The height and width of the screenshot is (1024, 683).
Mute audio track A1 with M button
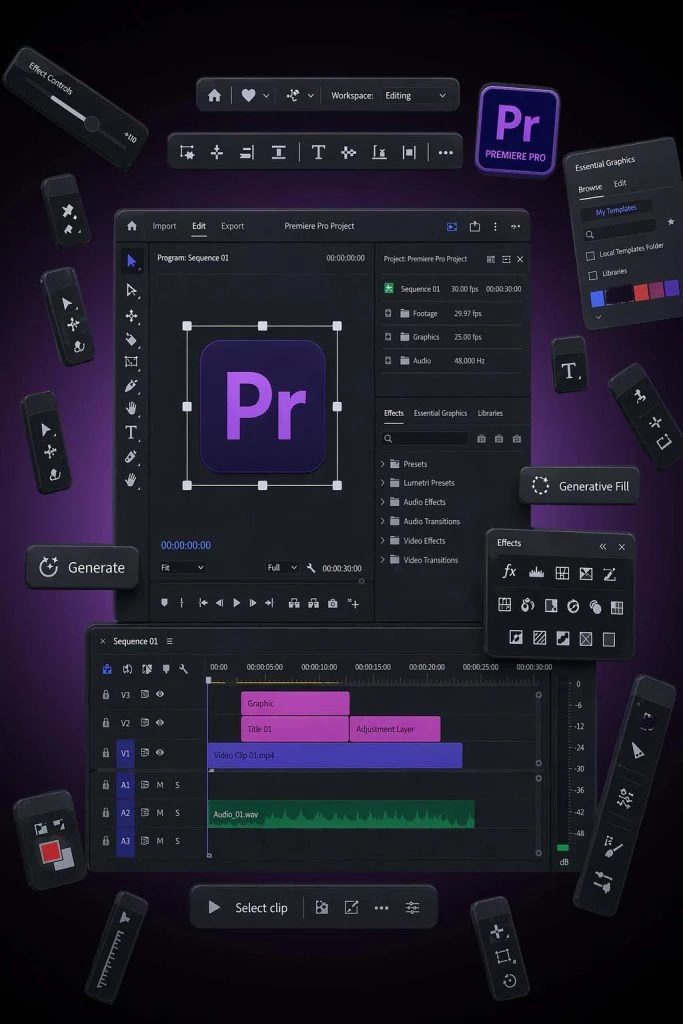click(160, 785)
